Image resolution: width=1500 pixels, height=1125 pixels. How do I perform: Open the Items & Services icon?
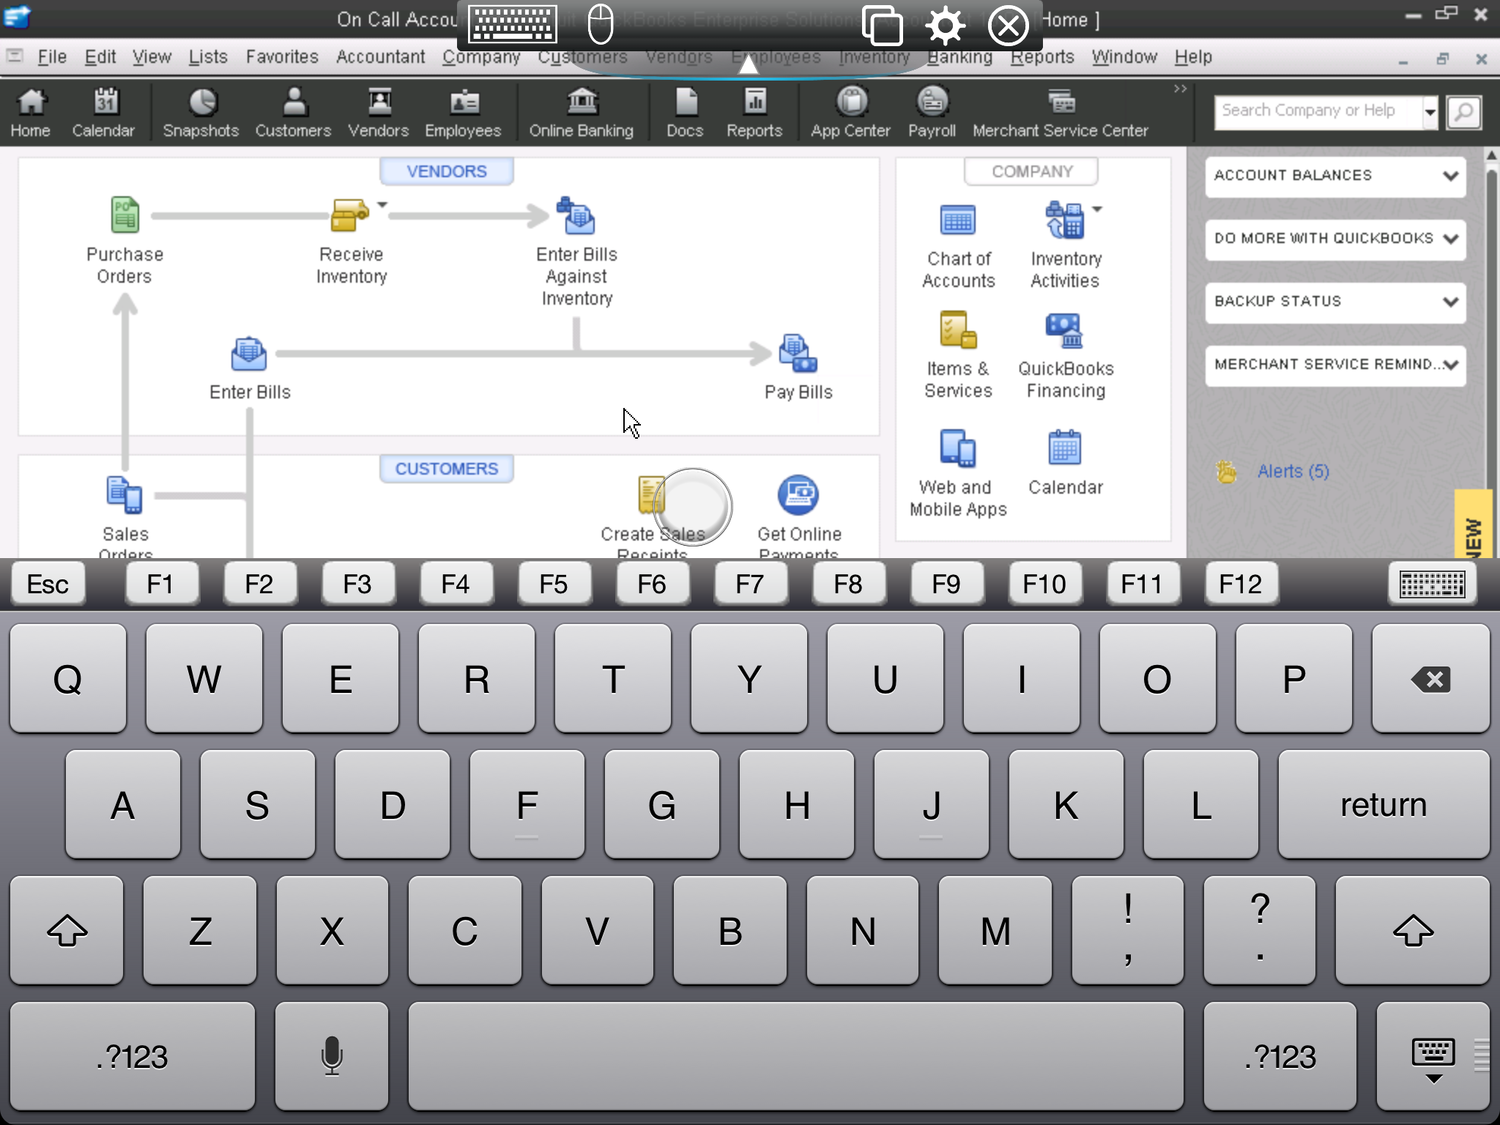(958, 330)
